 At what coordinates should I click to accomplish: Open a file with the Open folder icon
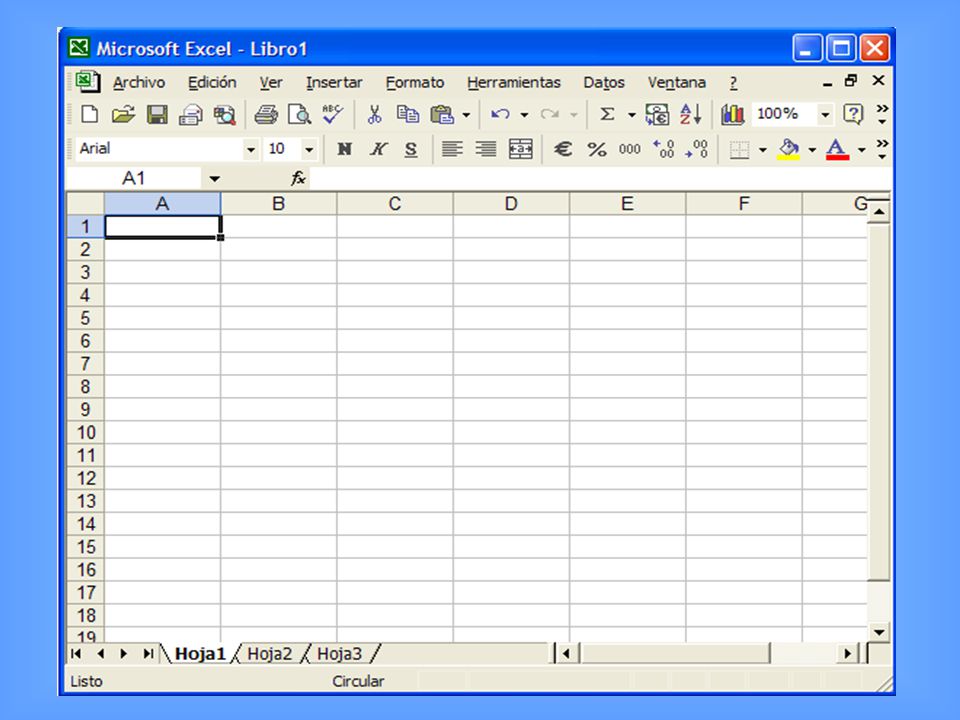coord(123,114)
